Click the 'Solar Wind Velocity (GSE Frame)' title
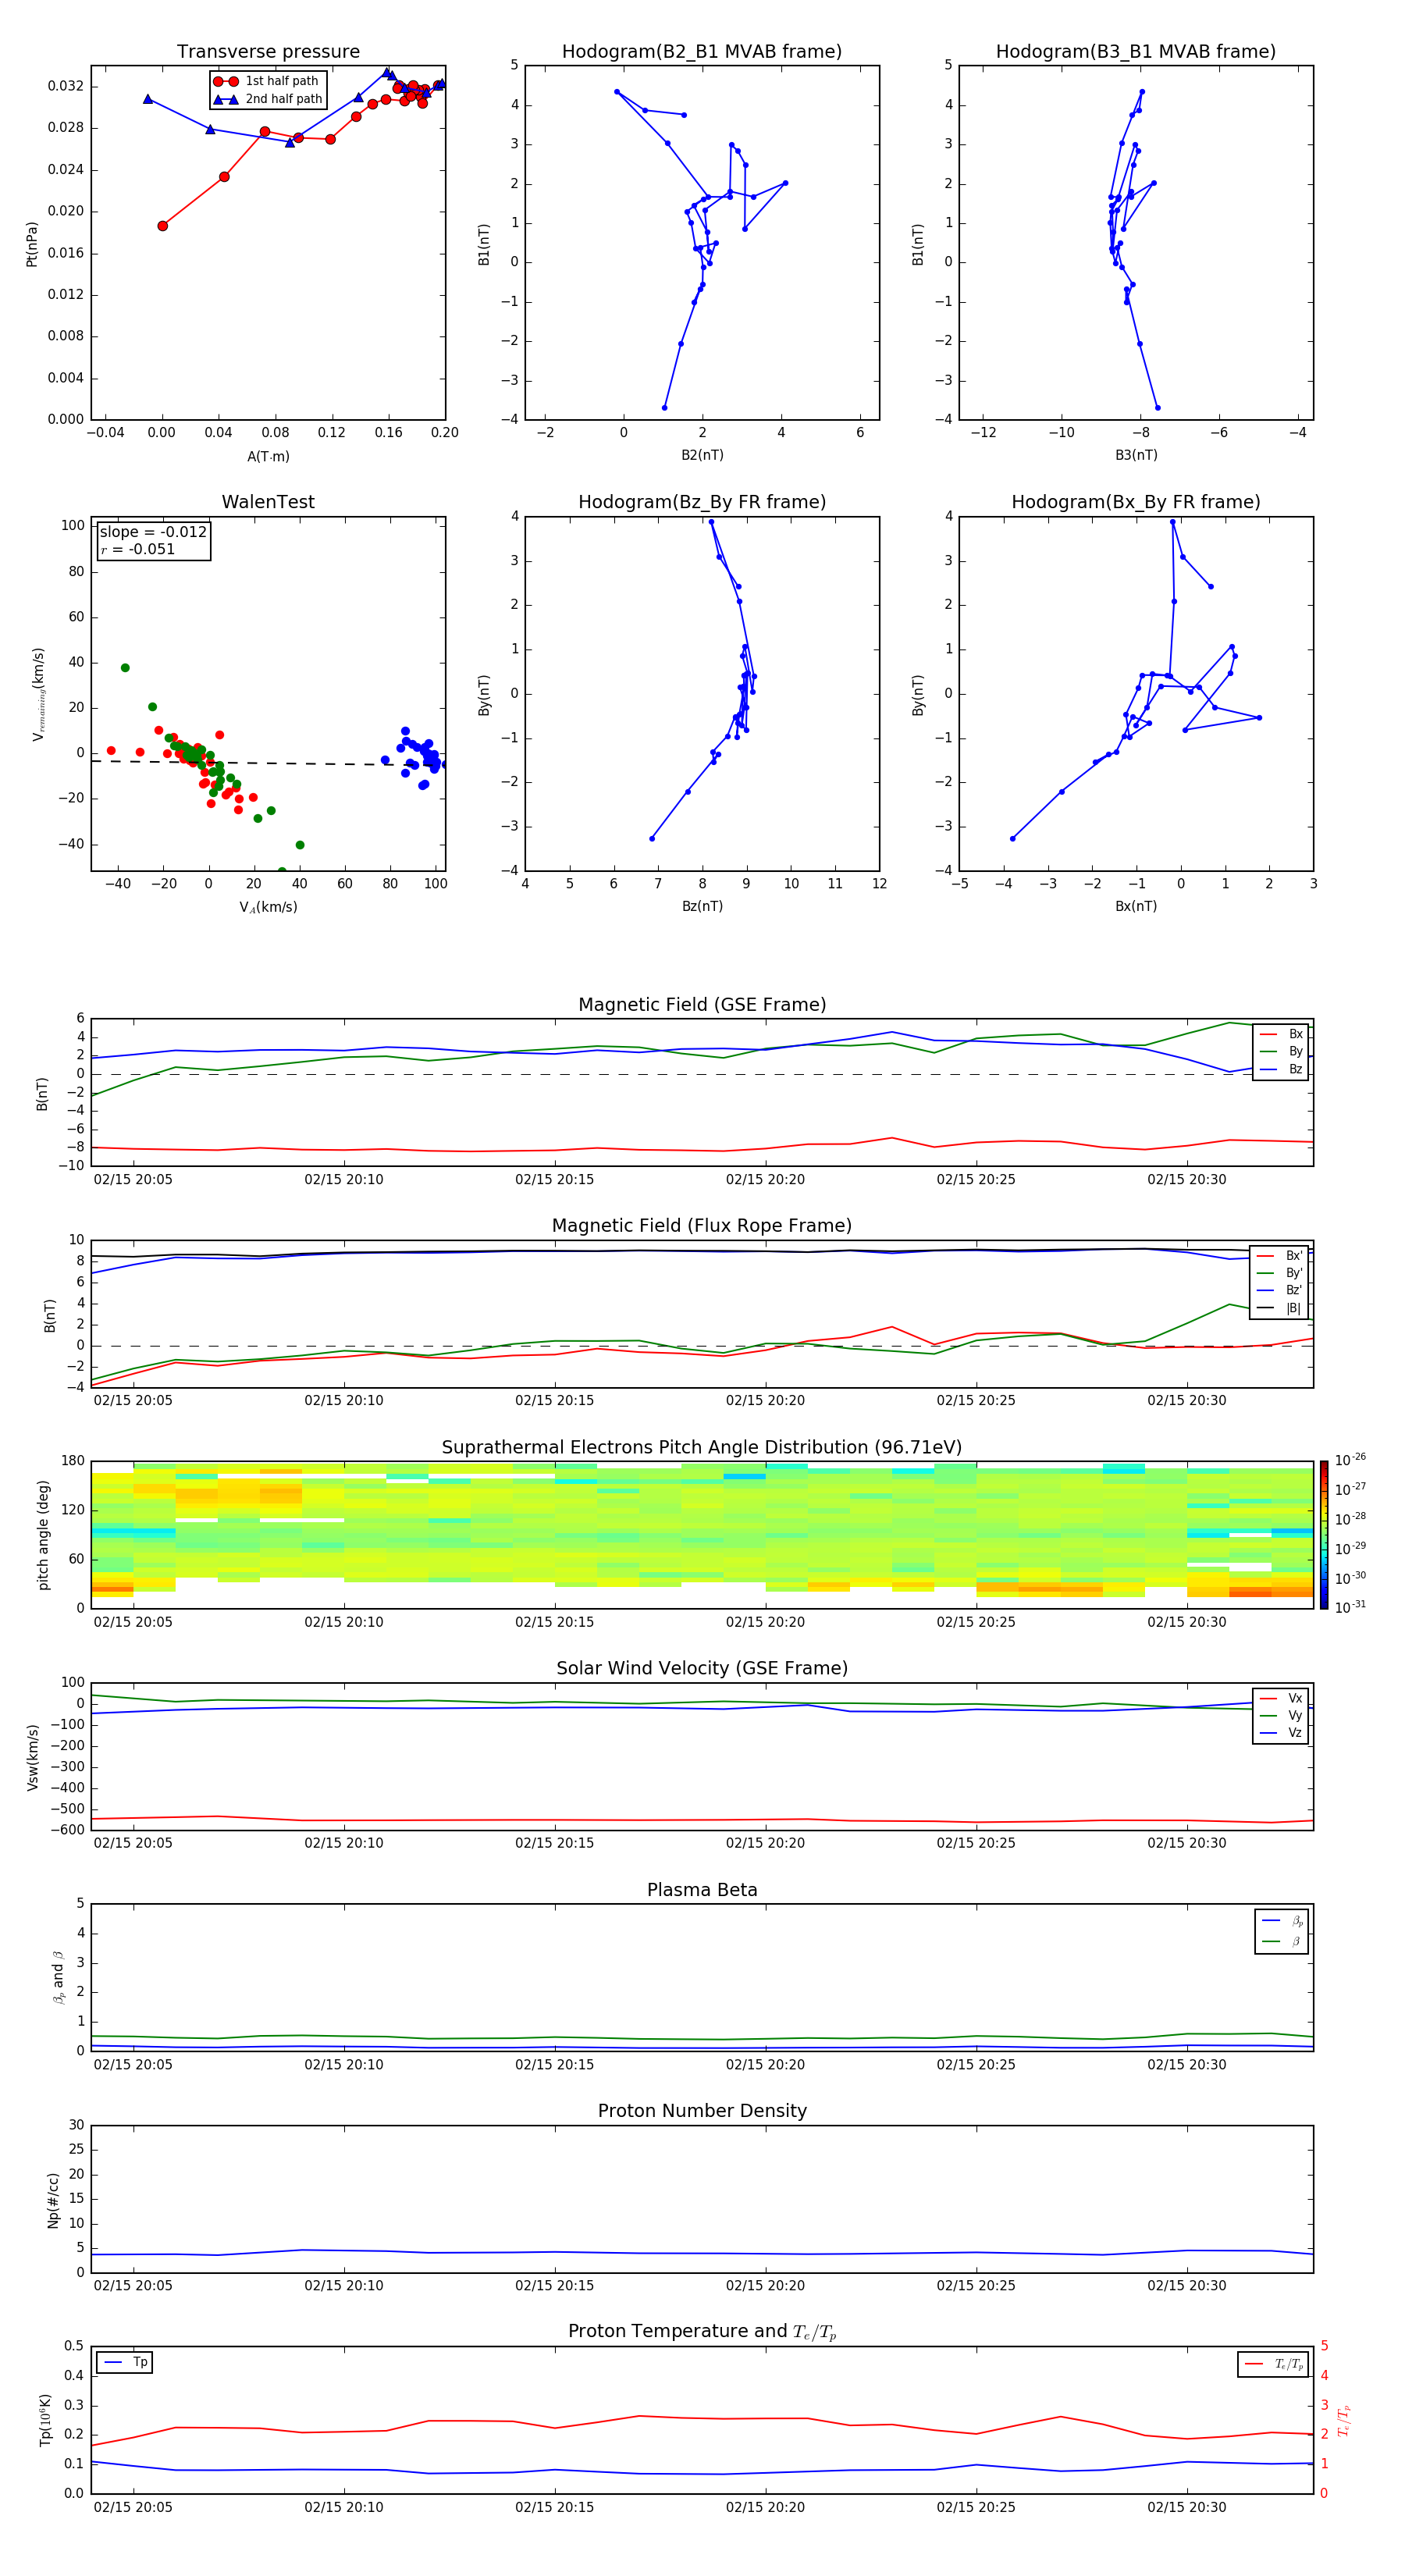 point(702,1669)
